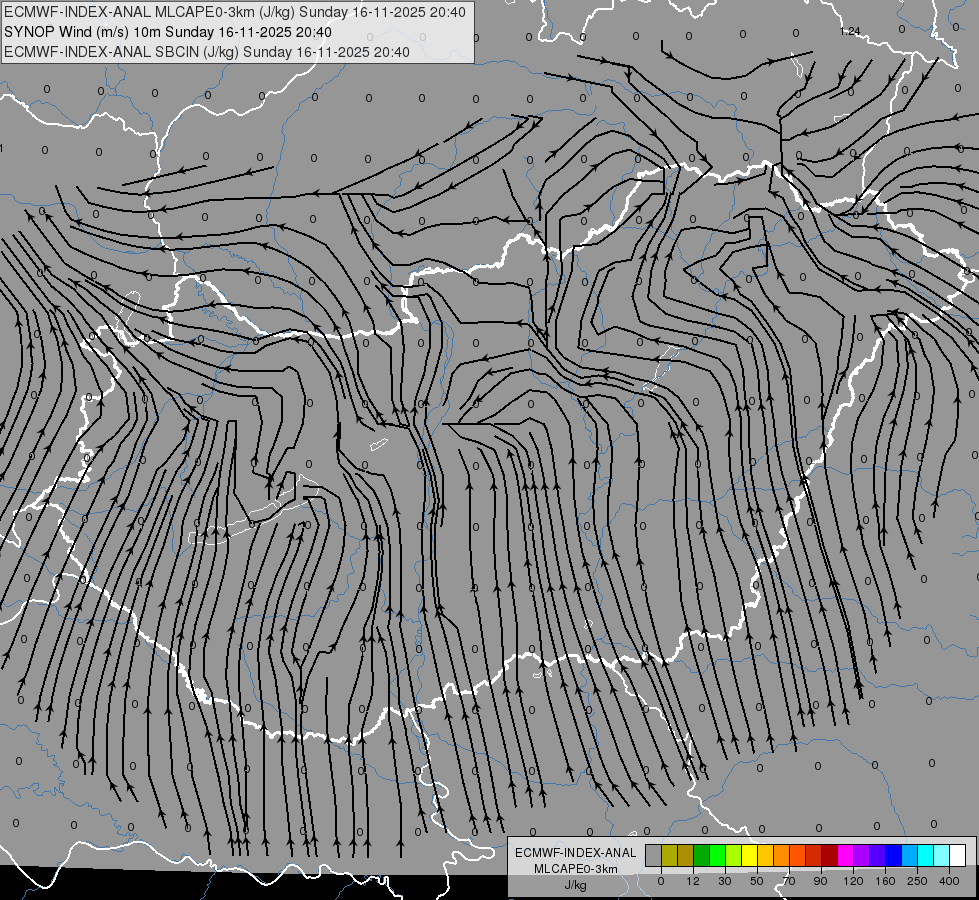Click the sky blue swatch left of 250
Image resolution: width=979 pixels, height=900 pixels.
910,856
